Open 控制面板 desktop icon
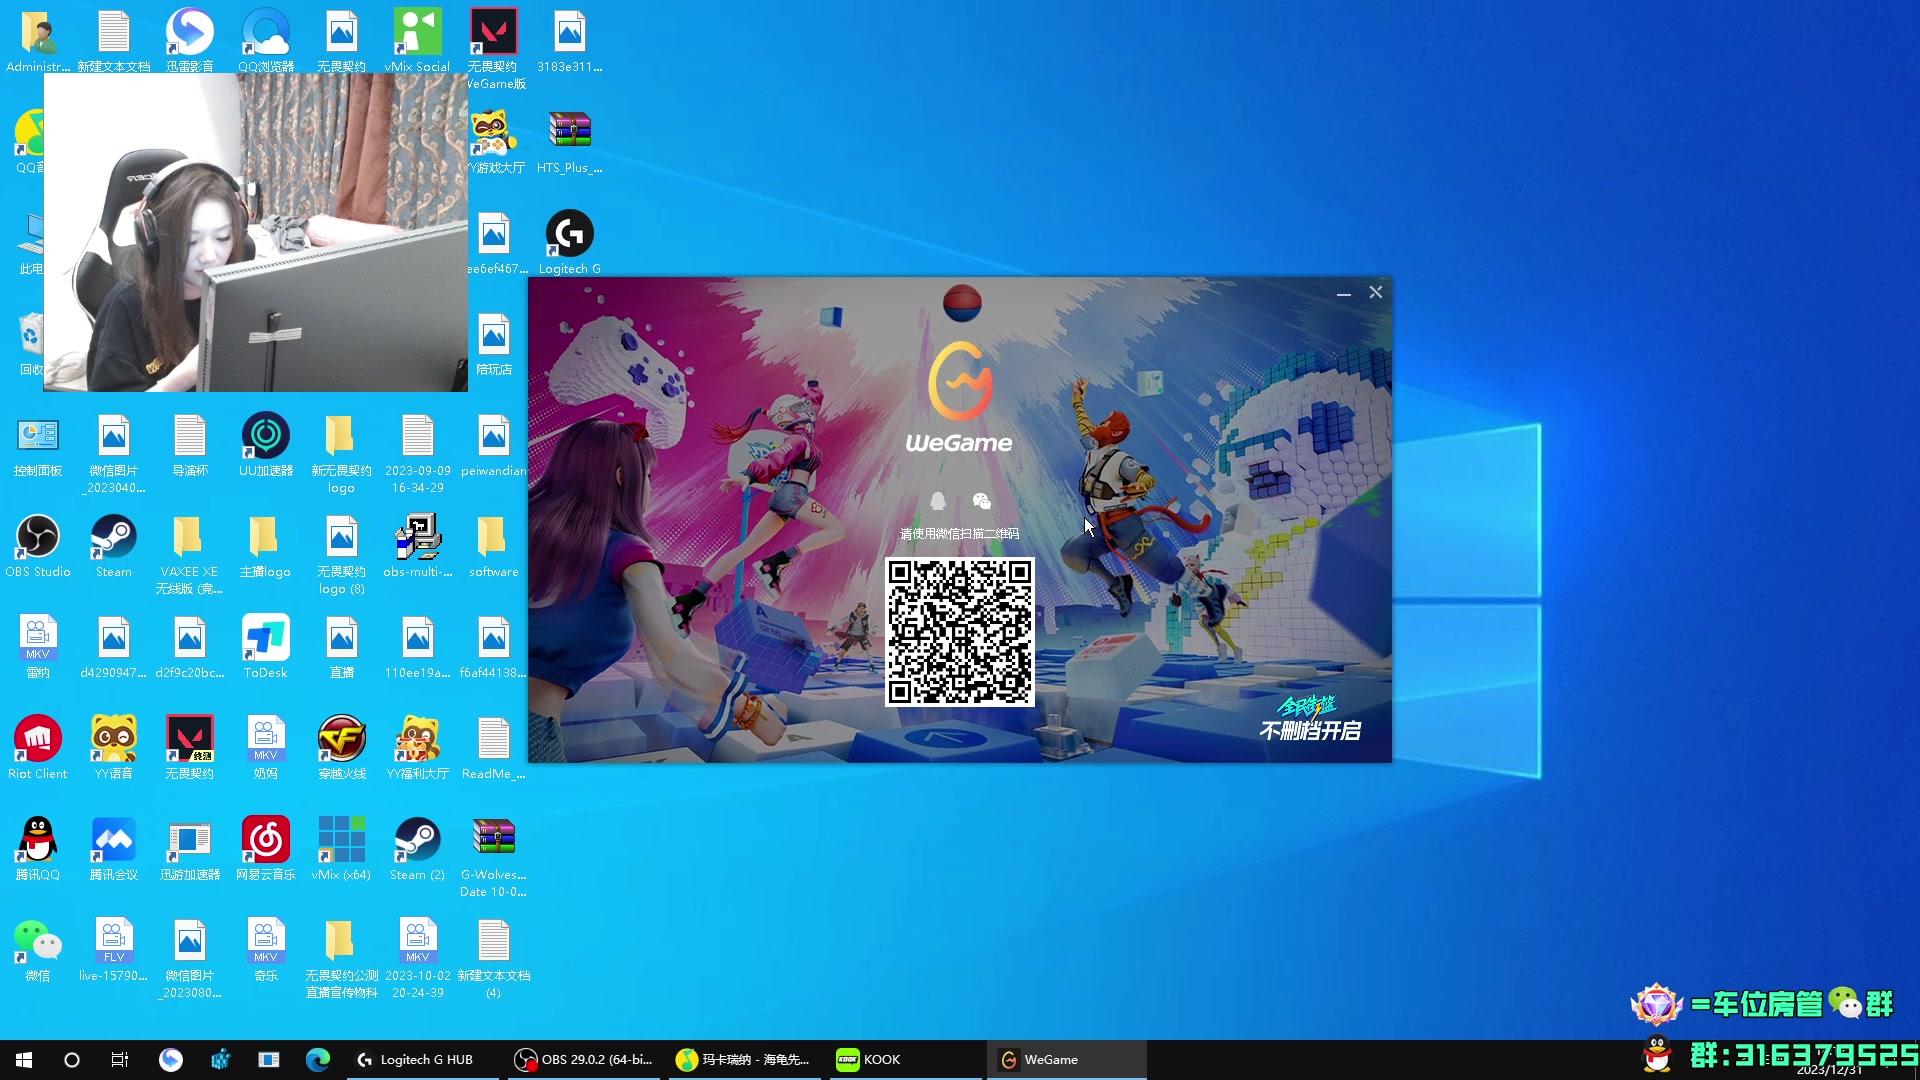 (x=38, y=445)
